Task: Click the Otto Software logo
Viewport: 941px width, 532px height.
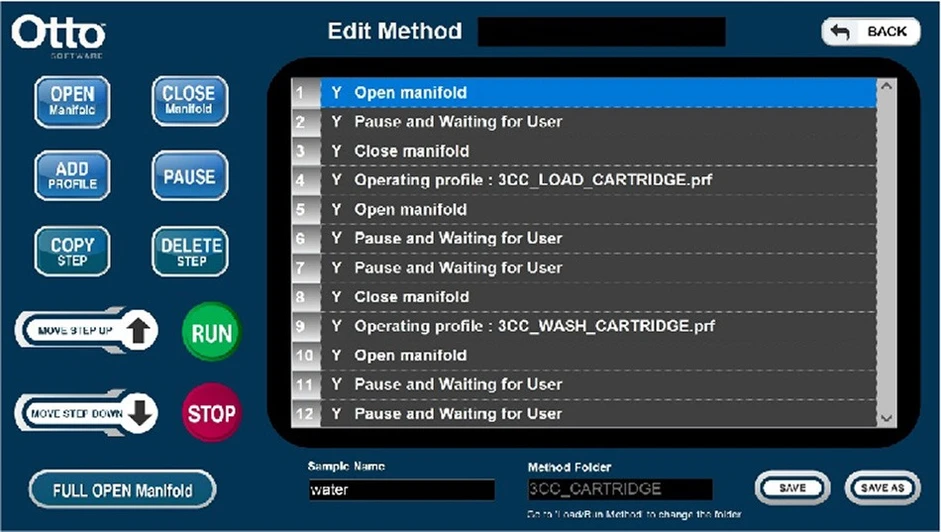Action: [59, 36]
